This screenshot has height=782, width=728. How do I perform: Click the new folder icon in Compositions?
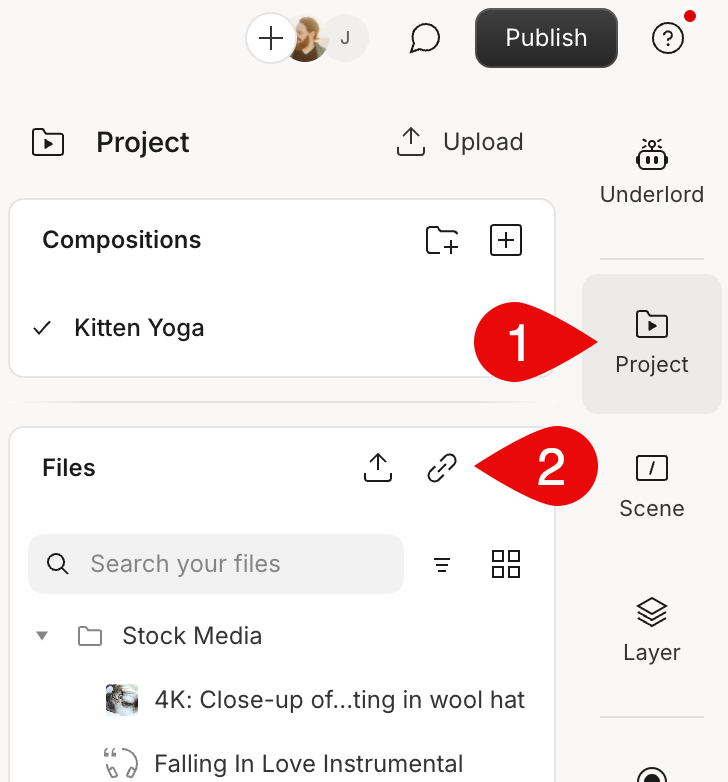(442, 240)
